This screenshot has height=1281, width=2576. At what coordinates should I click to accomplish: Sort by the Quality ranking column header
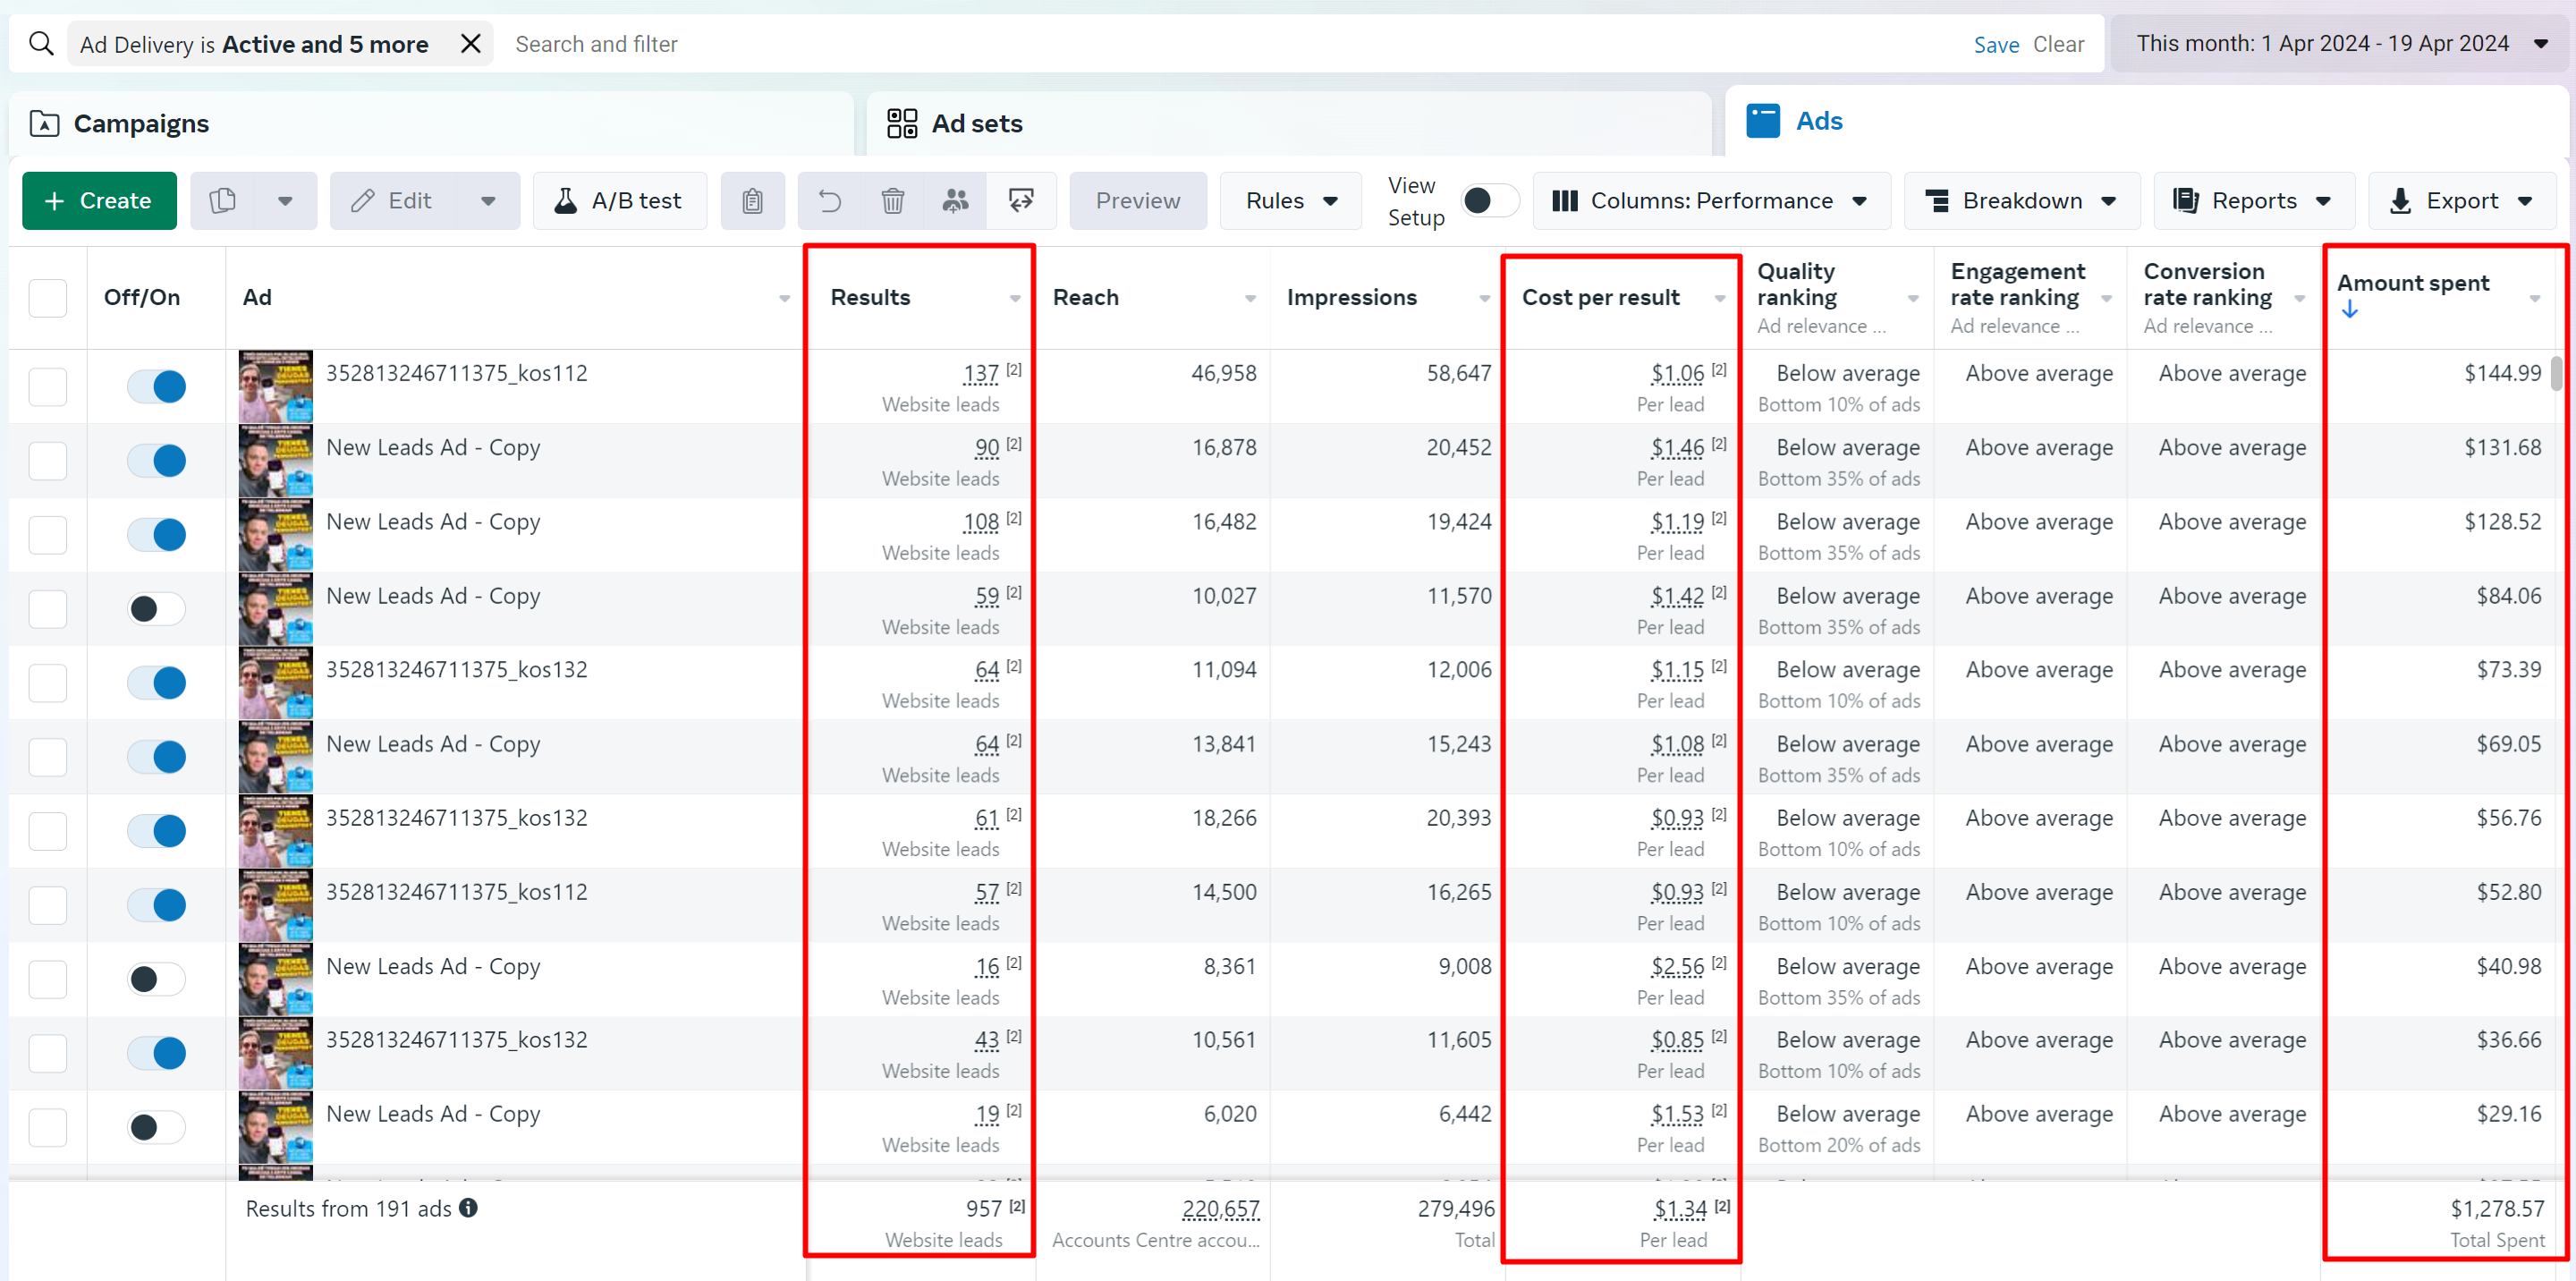coord(1797,285)
